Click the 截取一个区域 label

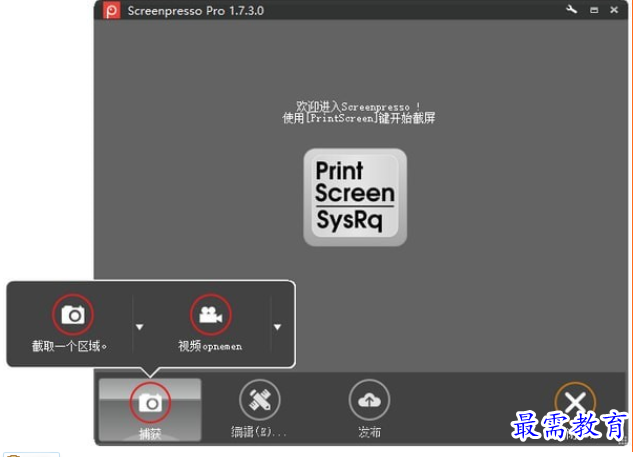point(69,346)
